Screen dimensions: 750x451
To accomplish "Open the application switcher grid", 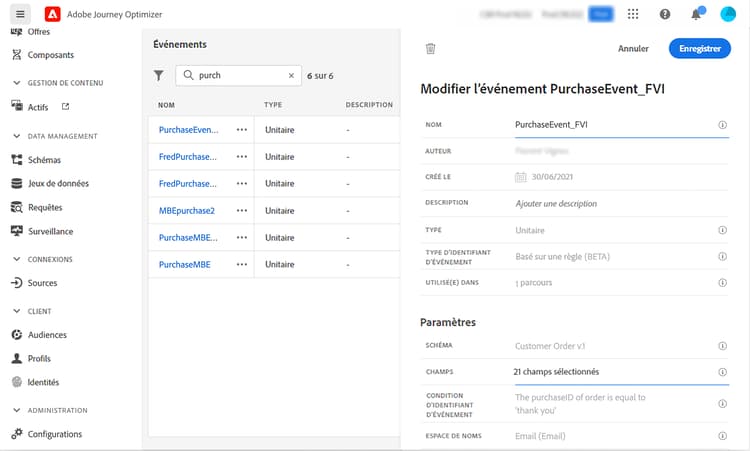I will pyautogui.click(x=632, y=14).
